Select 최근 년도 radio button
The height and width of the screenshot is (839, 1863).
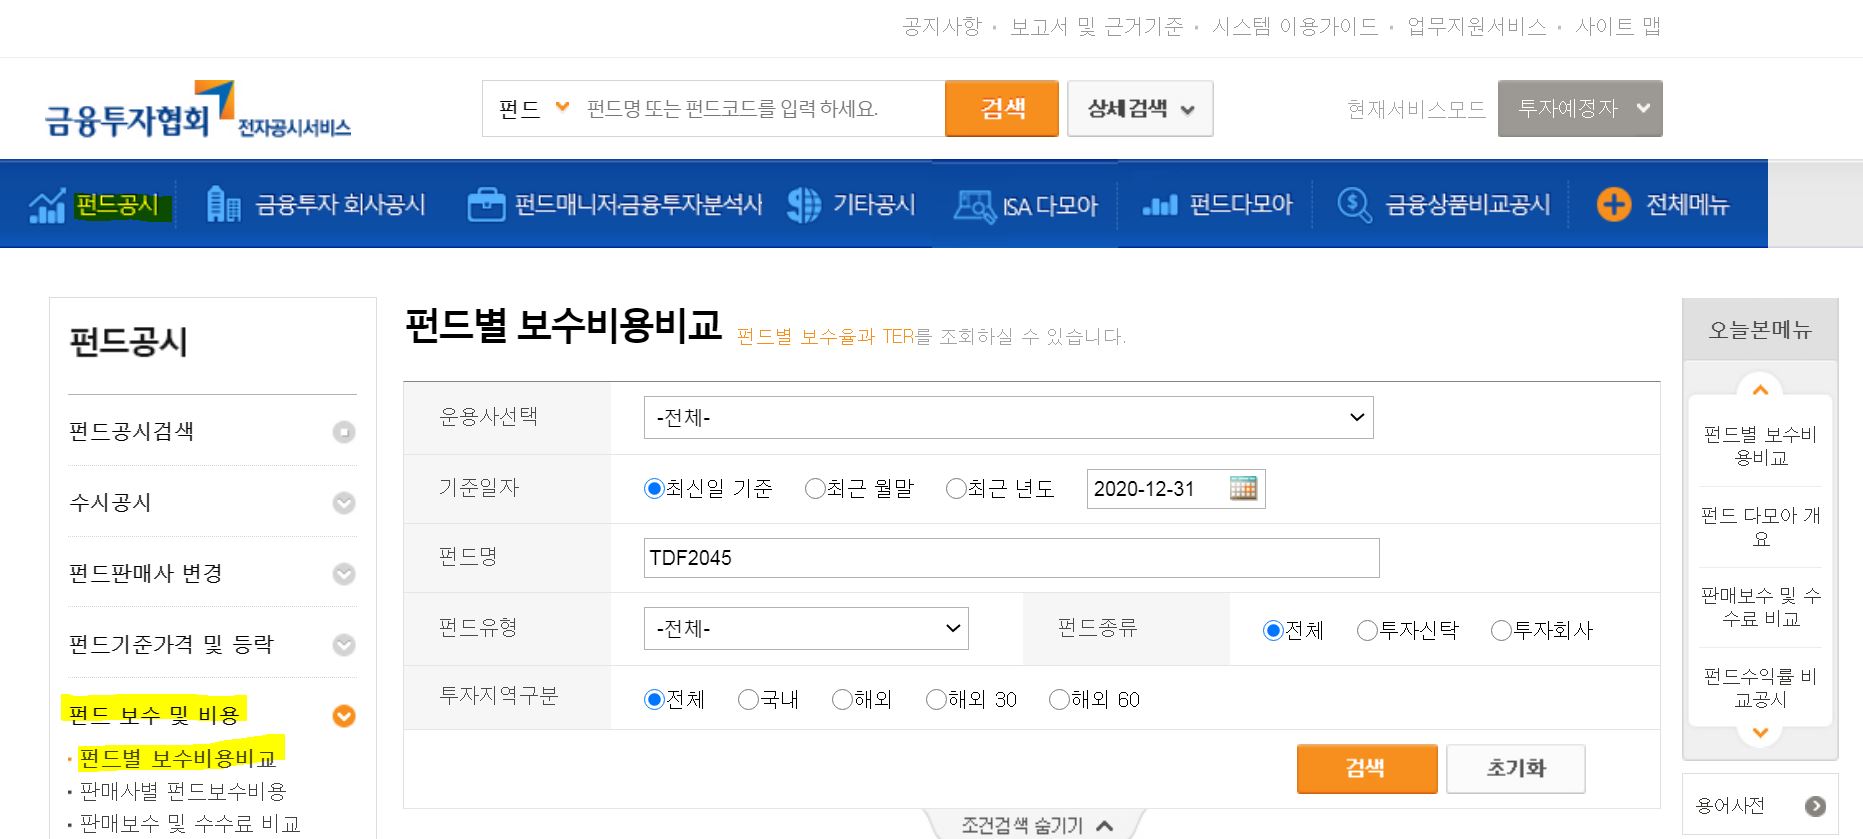(x=956, y=488)
